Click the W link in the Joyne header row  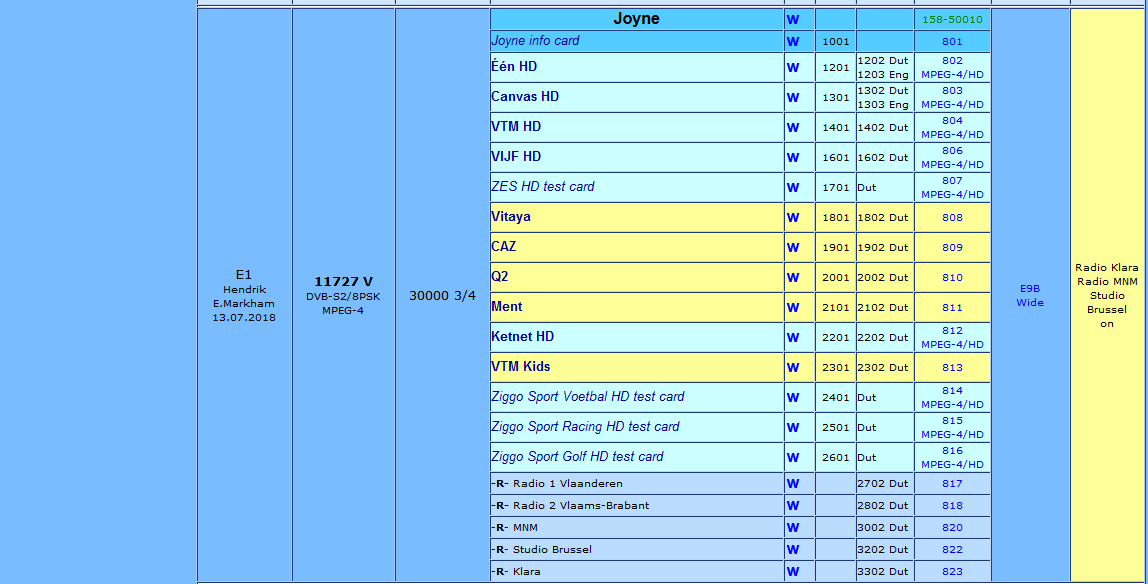[793, 20]
